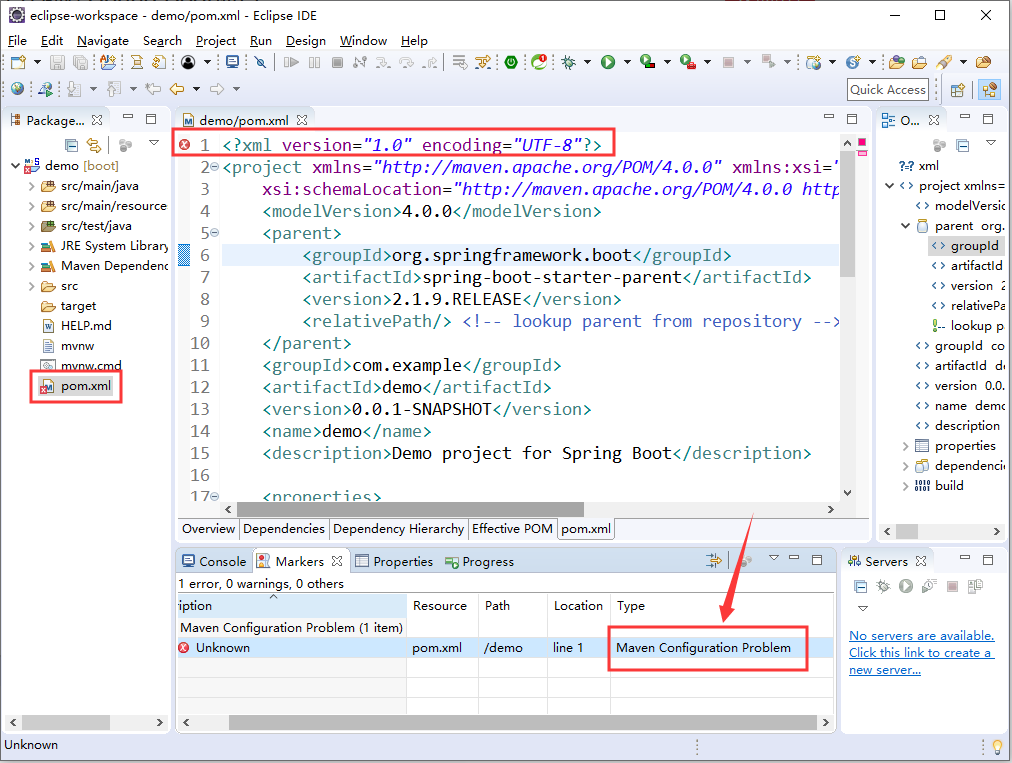
Task: Collapse All nodes in the Outline view
Action: (x=962, y=147)
